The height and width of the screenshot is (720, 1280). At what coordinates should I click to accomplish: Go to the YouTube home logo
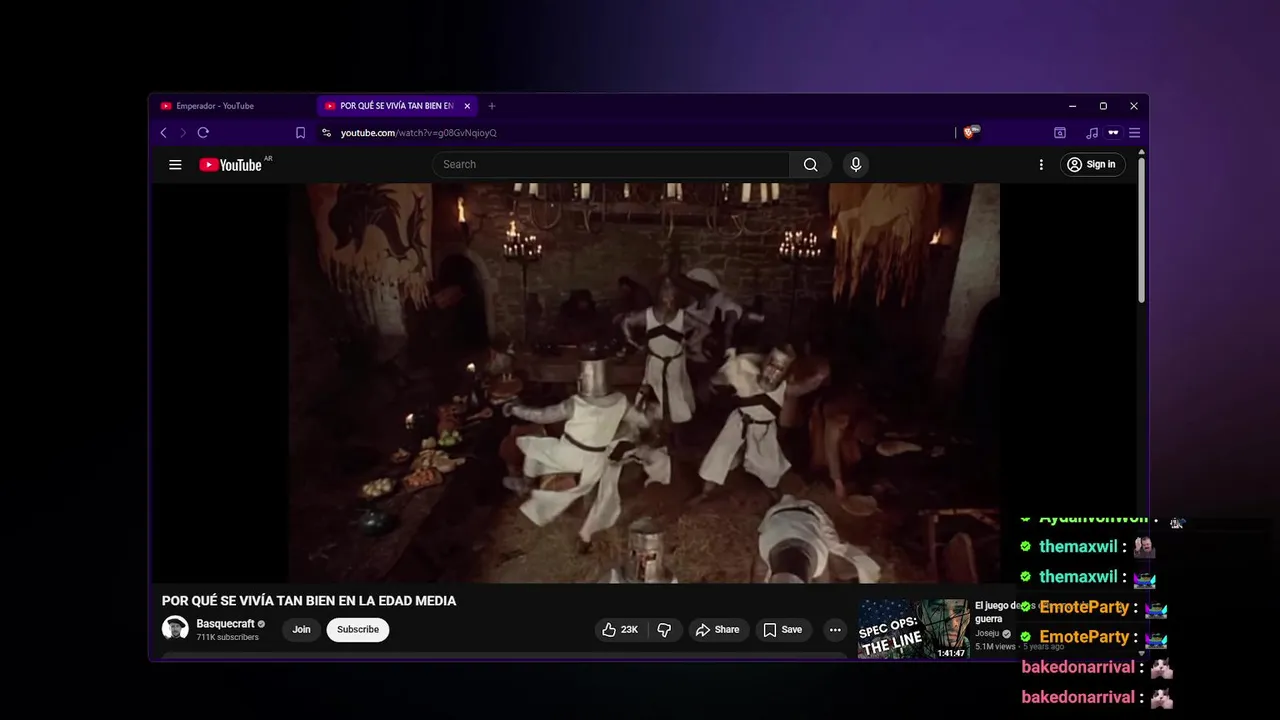click(x=230, y=165)
